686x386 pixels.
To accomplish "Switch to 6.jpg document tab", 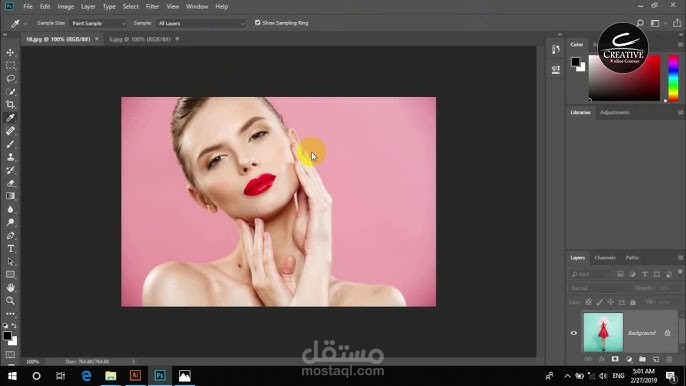I will tap(140, 39).
